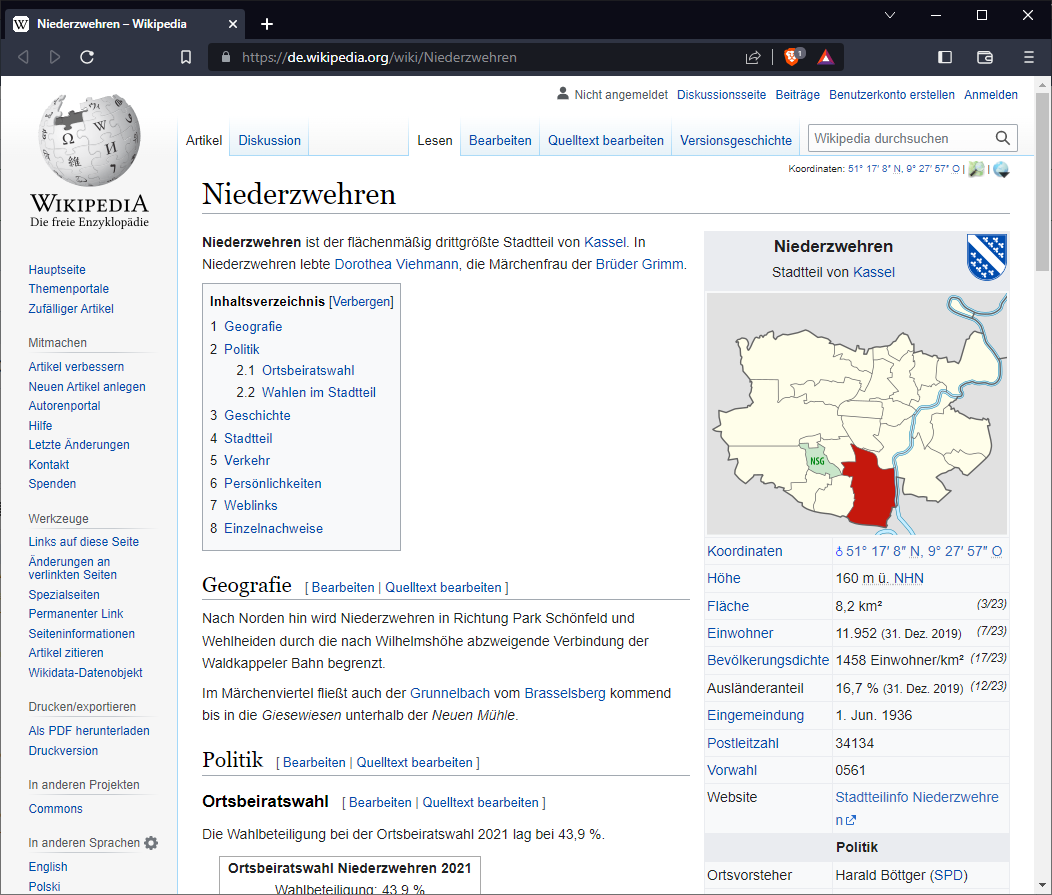Viewport: 1052px width, 895px height.
Task: Click the padlock icon in the address bar
Action: coord(225,57)
